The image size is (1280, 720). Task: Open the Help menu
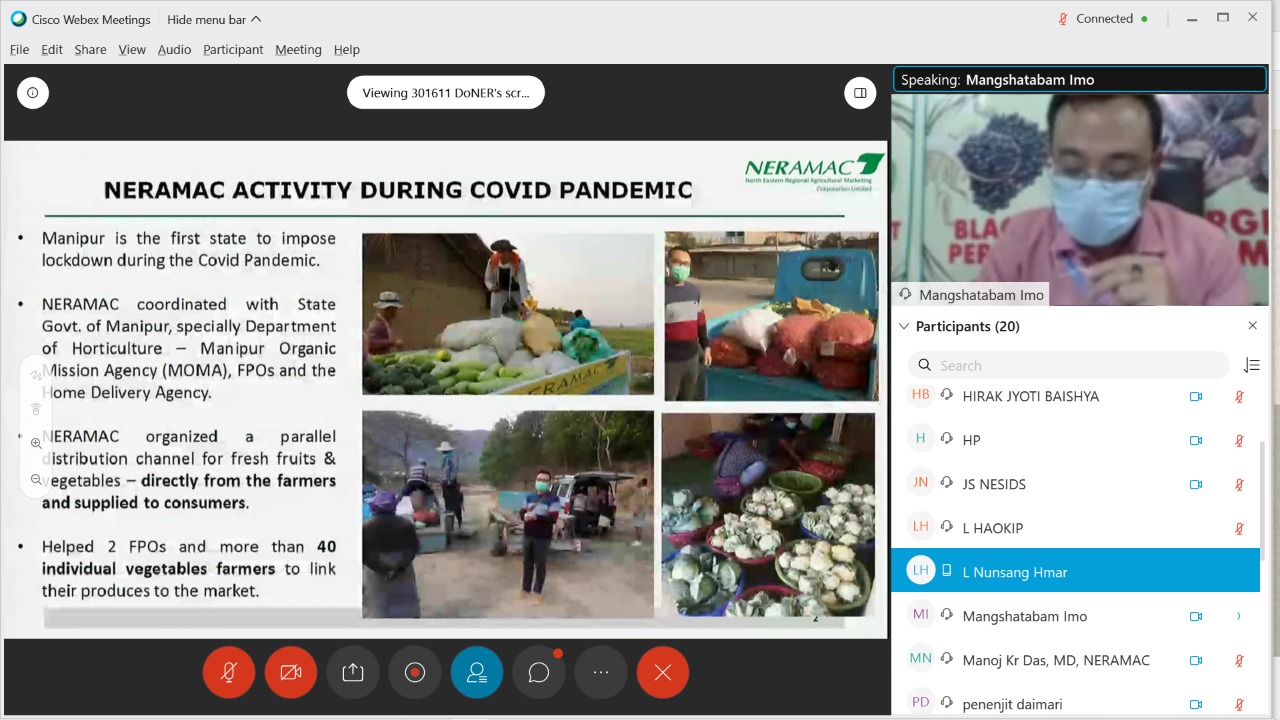point(347,49)
